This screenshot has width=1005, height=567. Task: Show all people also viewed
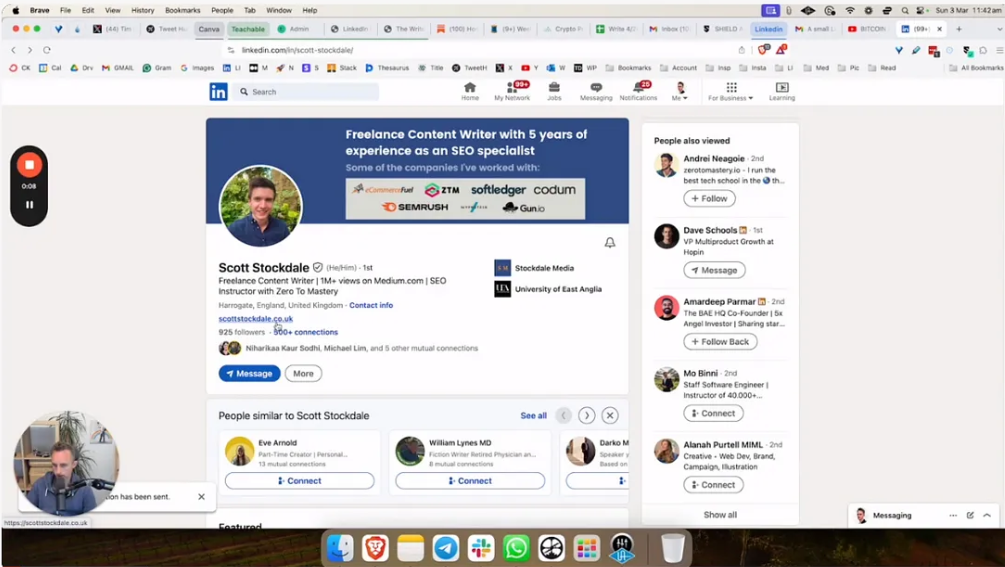click(x=720, y=514)
